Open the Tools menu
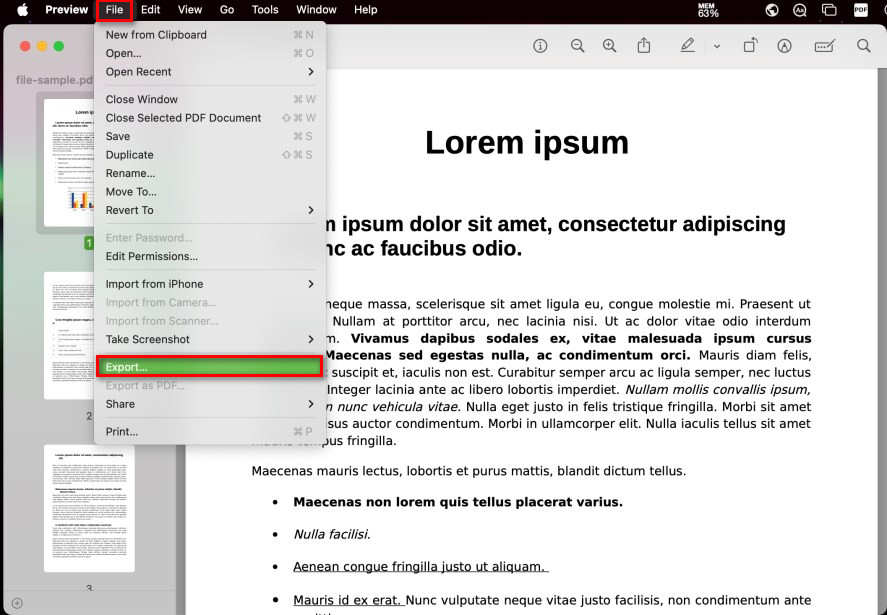 tap(264, 10)
